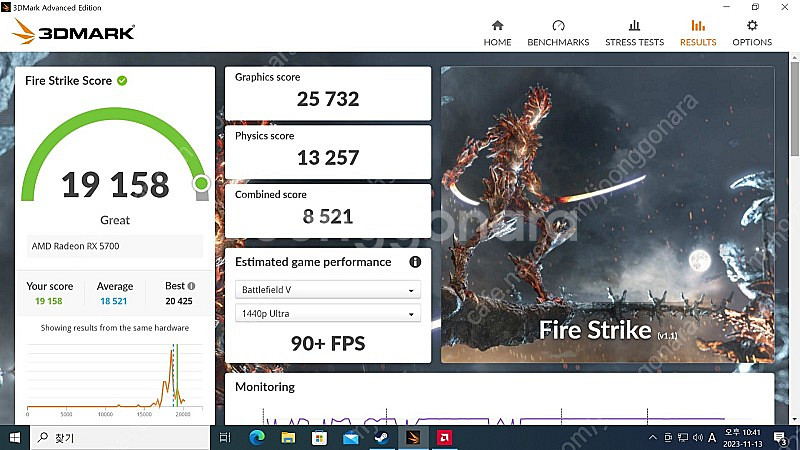The image size is (800, 450).
Task: Open the Windows Start menu
Action: 15,438
